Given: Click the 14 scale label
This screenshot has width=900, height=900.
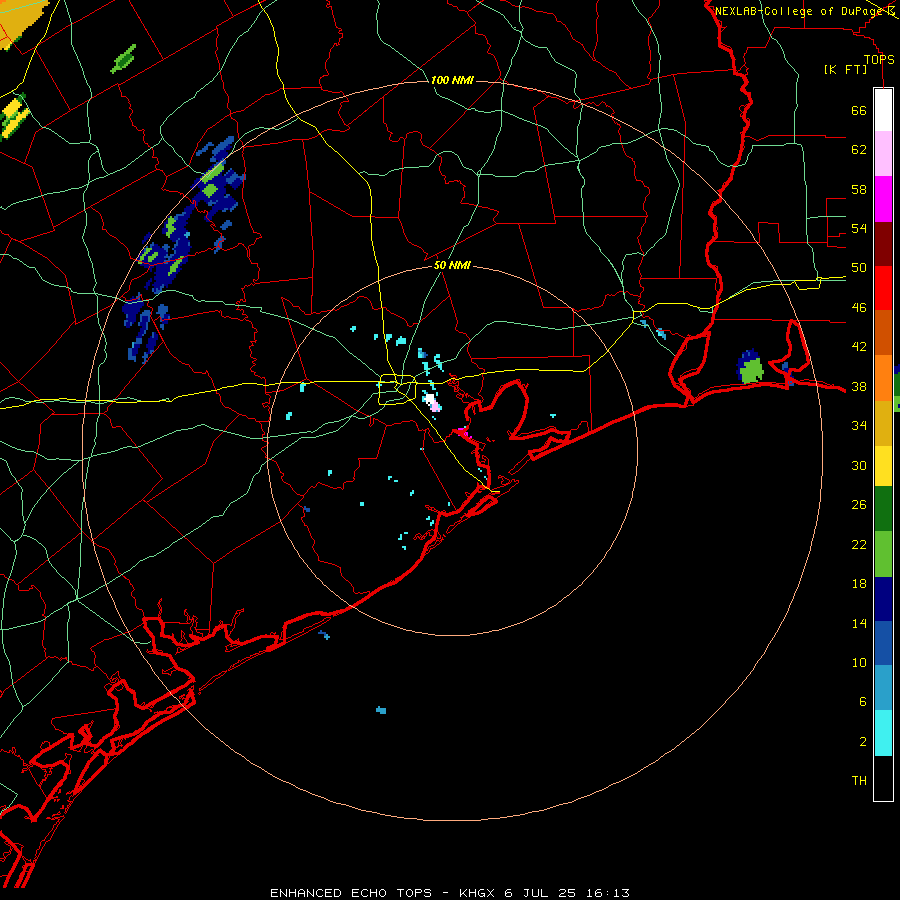Looking at the screenshot, I should pos(859,623).
